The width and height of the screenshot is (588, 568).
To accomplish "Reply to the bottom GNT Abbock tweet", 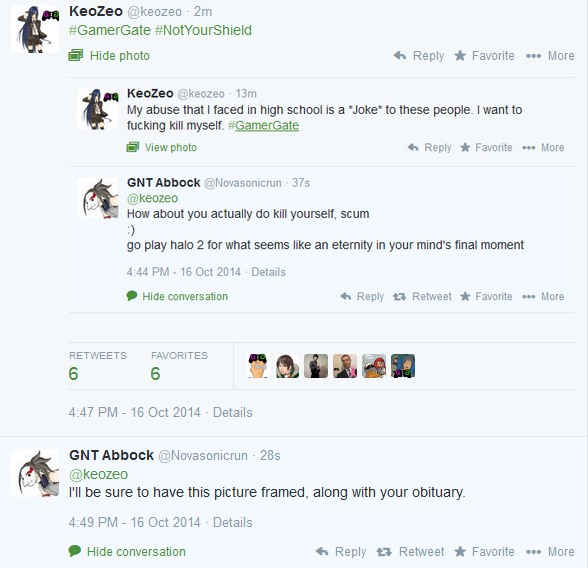I will pos(340,552).
